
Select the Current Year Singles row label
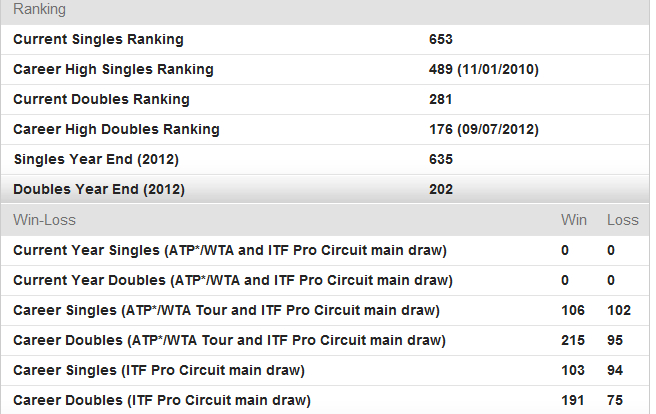click(x=230, y=250)
